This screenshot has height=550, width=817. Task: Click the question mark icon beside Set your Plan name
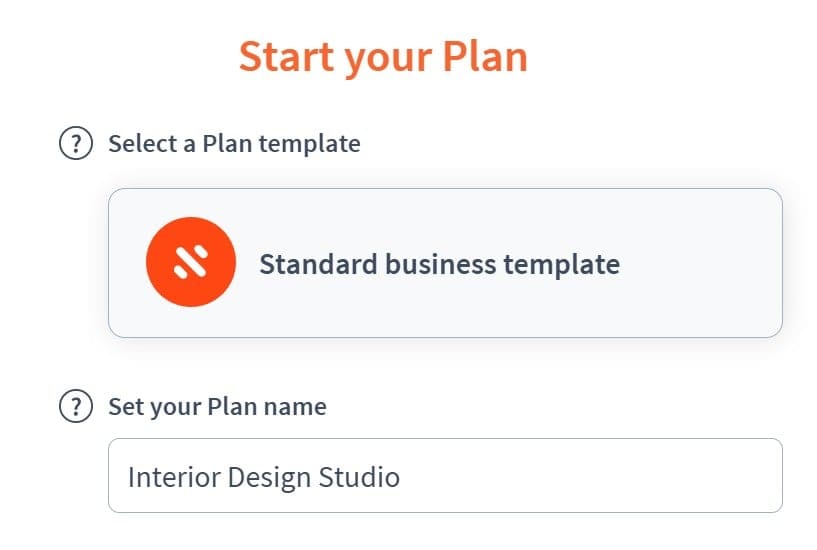point(76,406)
